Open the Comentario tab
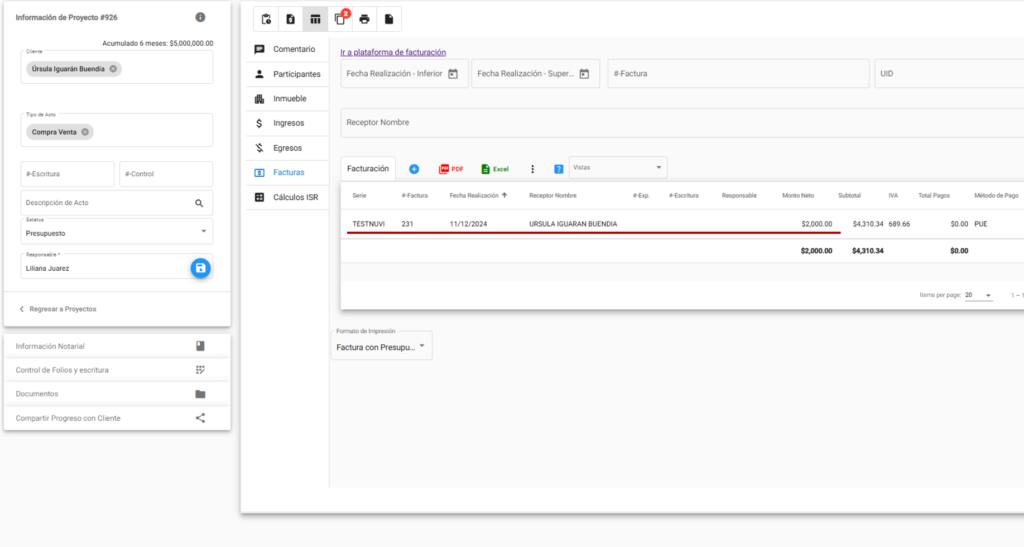The image size is (1024, 547). pyautogui.click(x=287, y=49)
